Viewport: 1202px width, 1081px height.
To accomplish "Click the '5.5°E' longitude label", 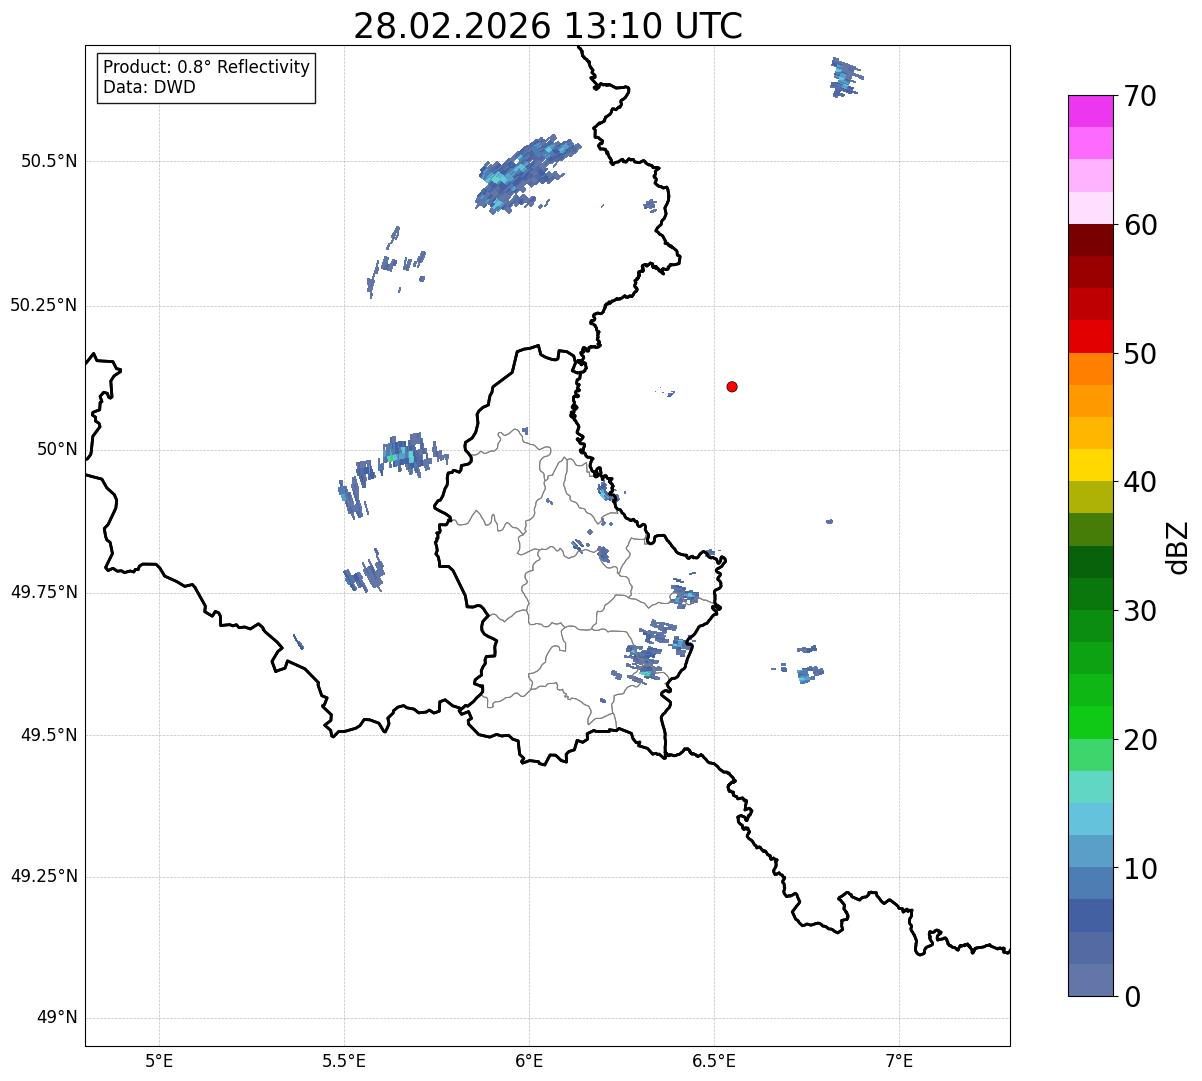I will (x=344, y=1060).
